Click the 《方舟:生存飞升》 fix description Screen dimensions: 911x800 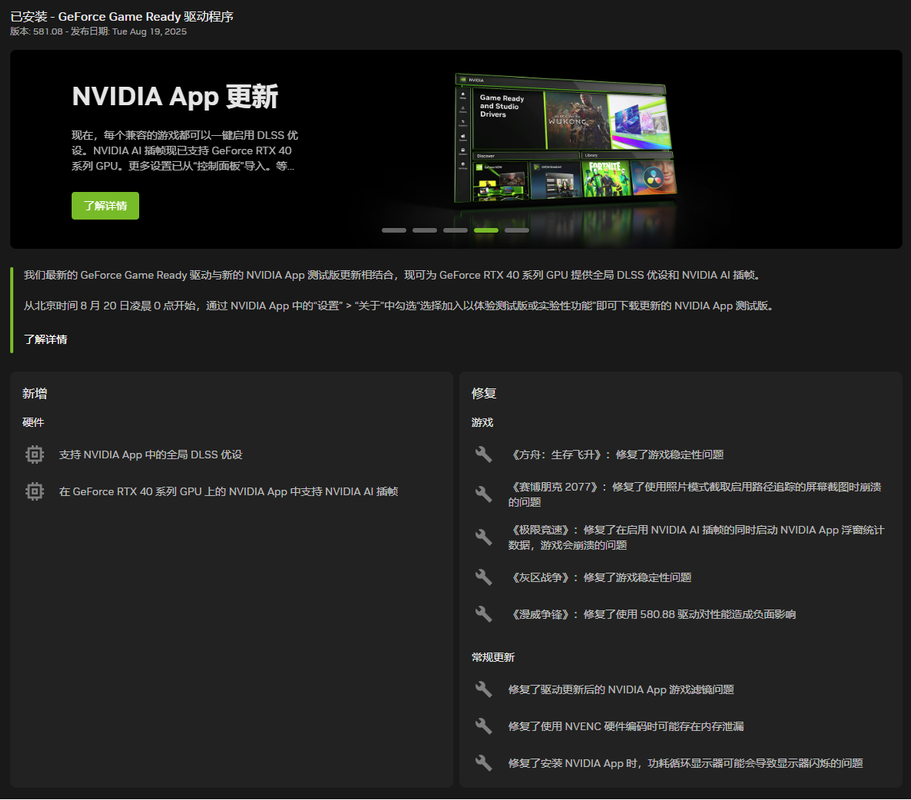pyautogui.click(x=616, y=454)
